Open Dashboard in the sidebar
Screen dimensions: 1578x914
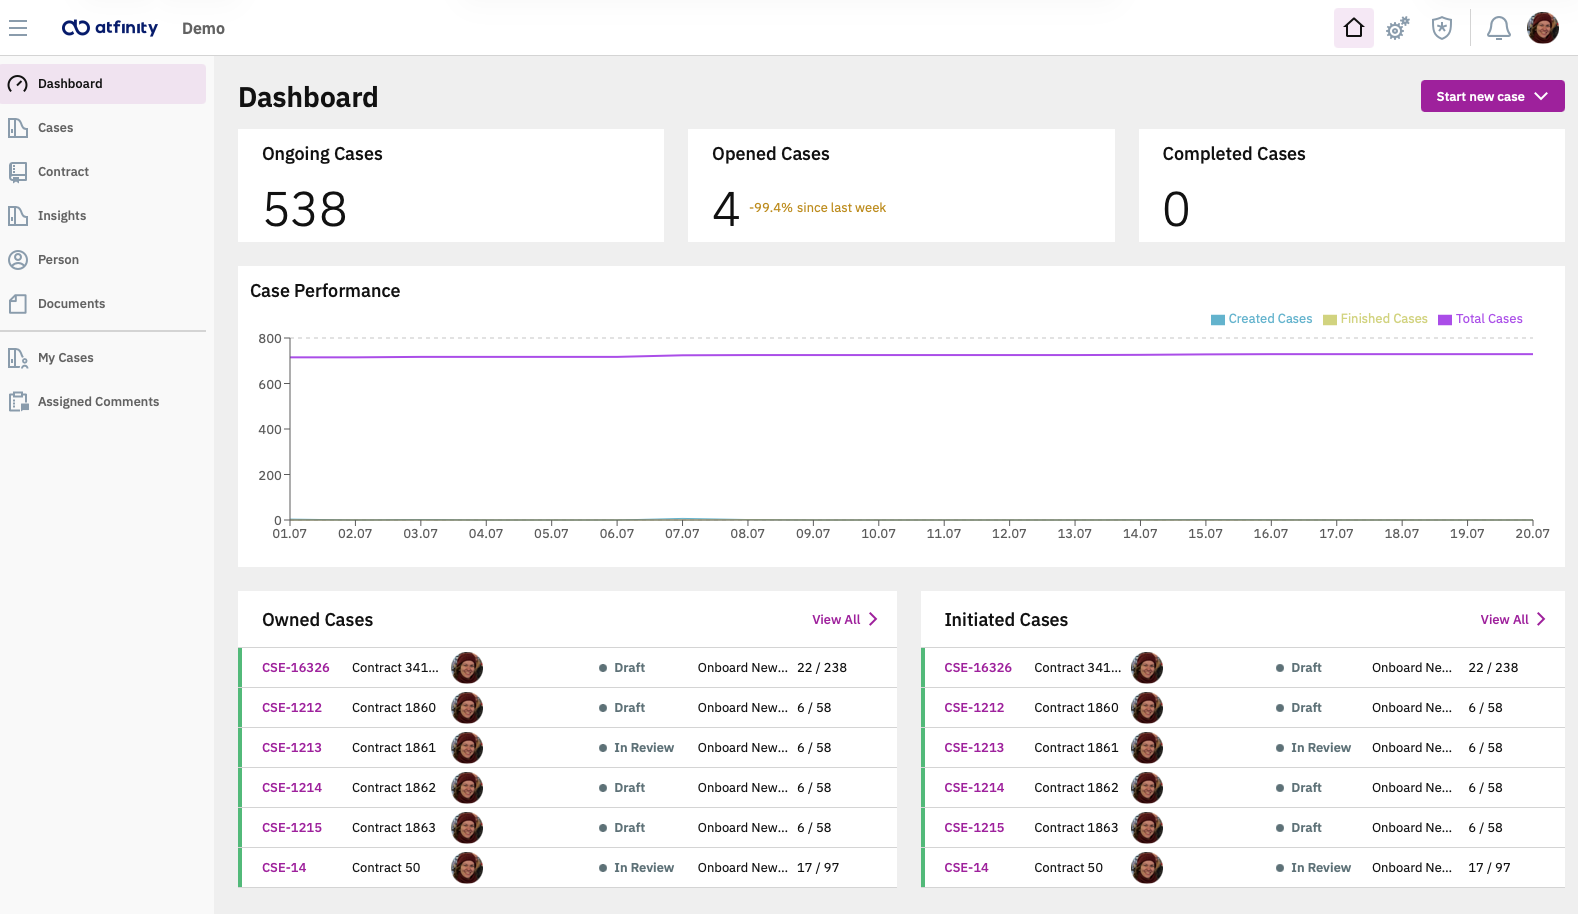[x=103, y=84]
